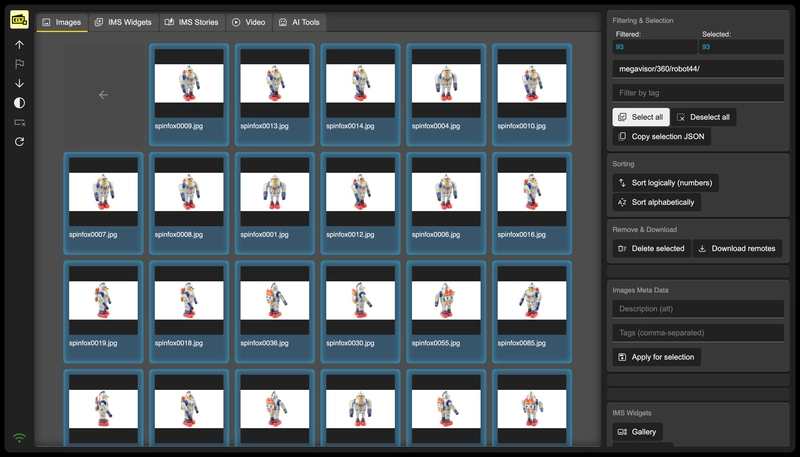Select the spinfox0009.jpg thumbnail
The image size is (800, 457).
coord(189,95)
